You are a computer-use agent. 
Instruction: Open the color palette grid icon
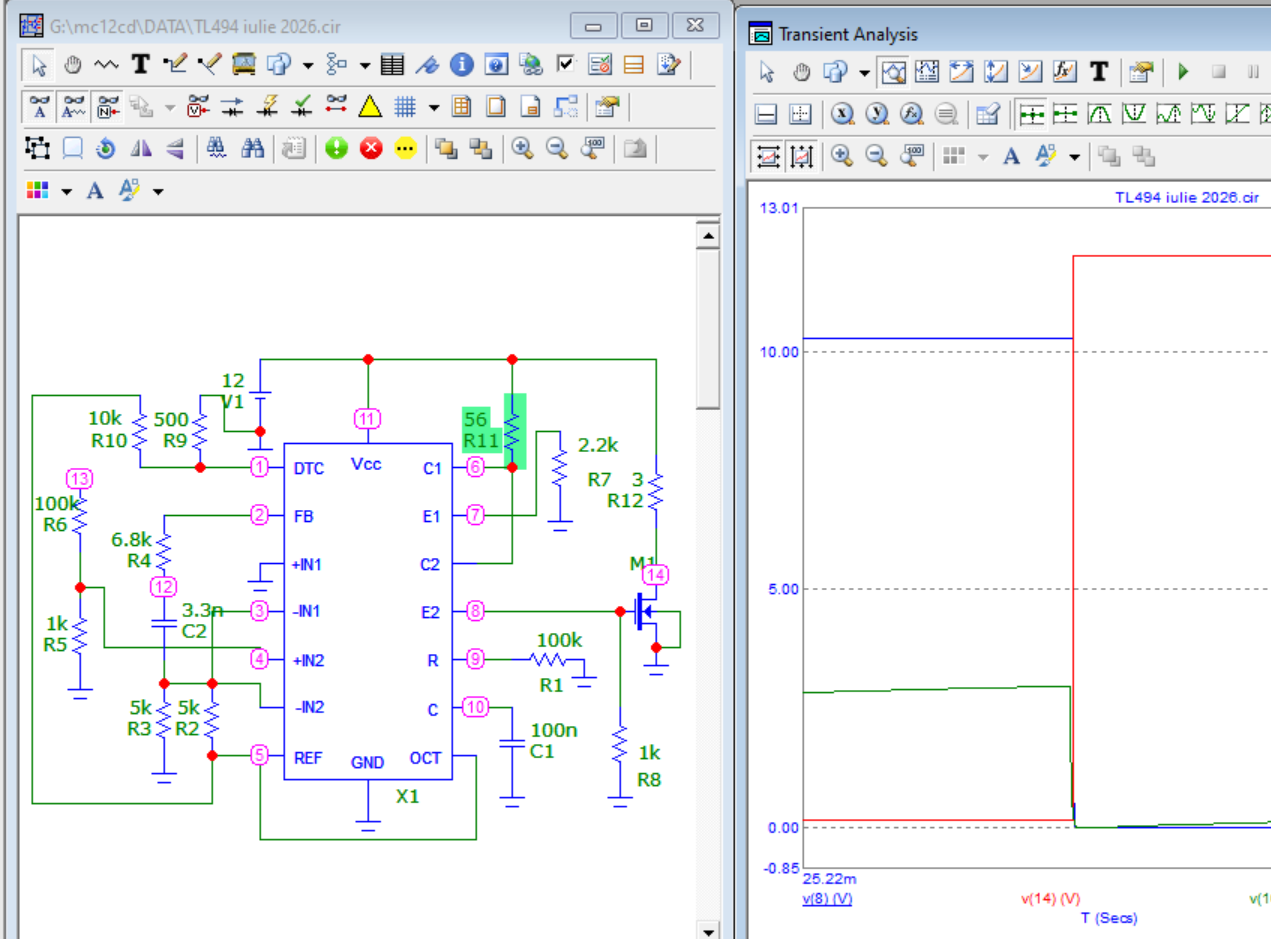(x=38, y=190)
